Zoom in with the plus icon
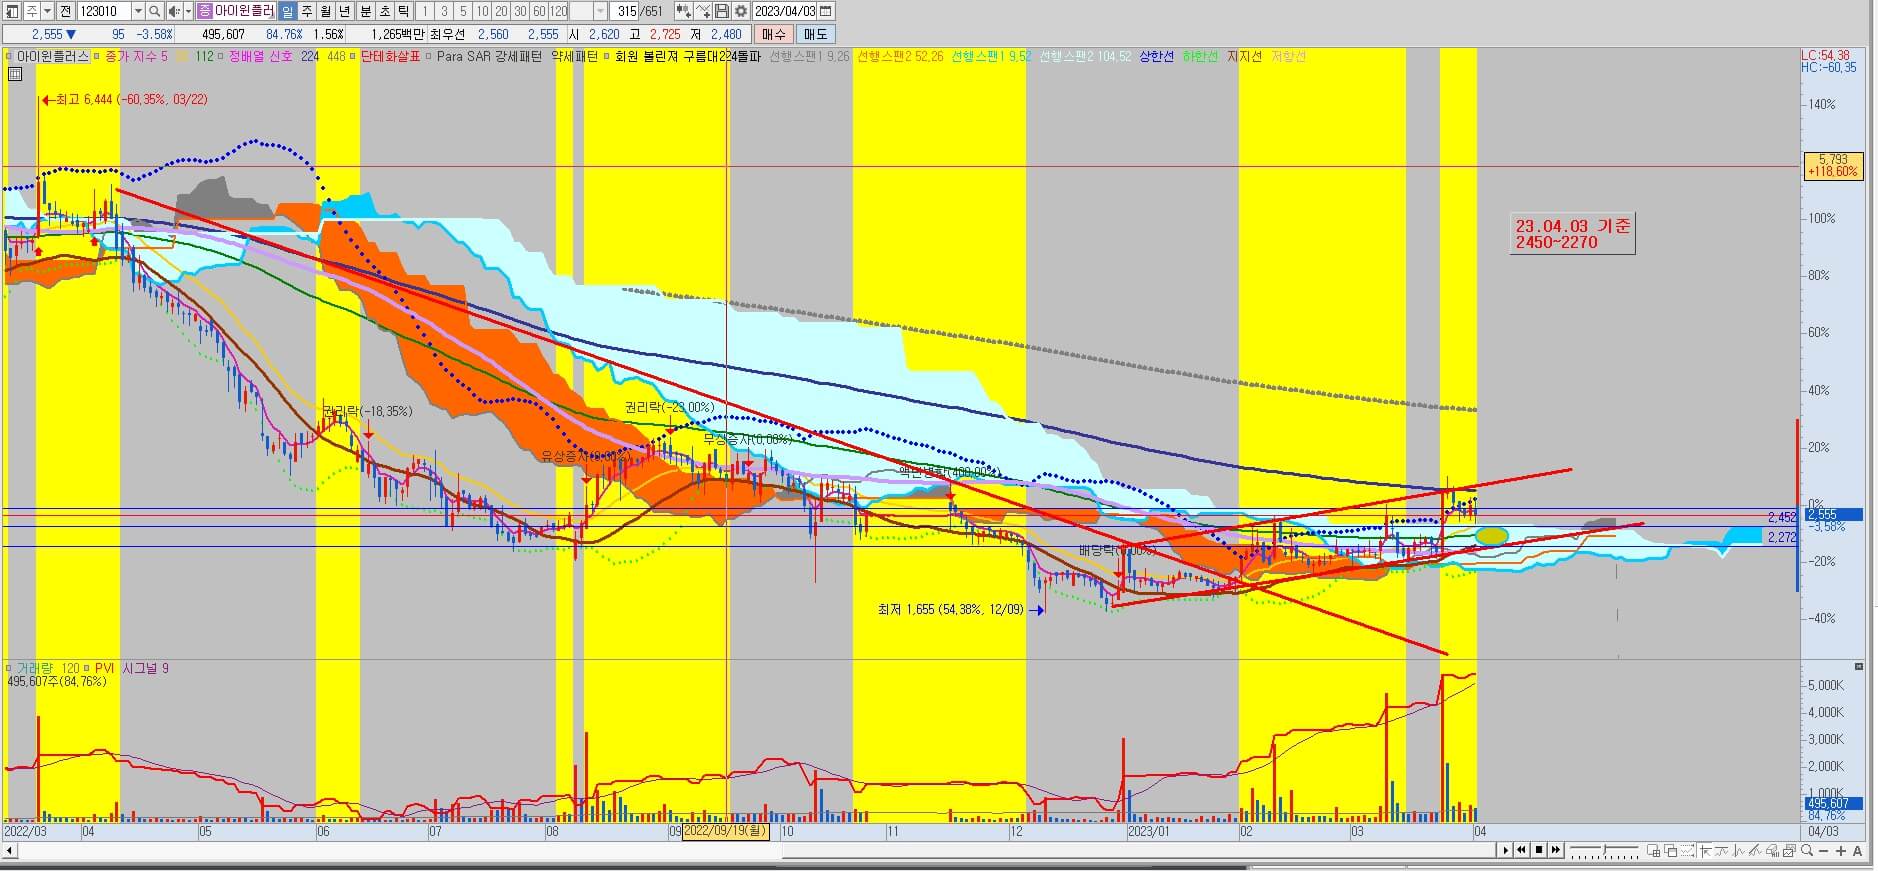 coord(1841,851)
